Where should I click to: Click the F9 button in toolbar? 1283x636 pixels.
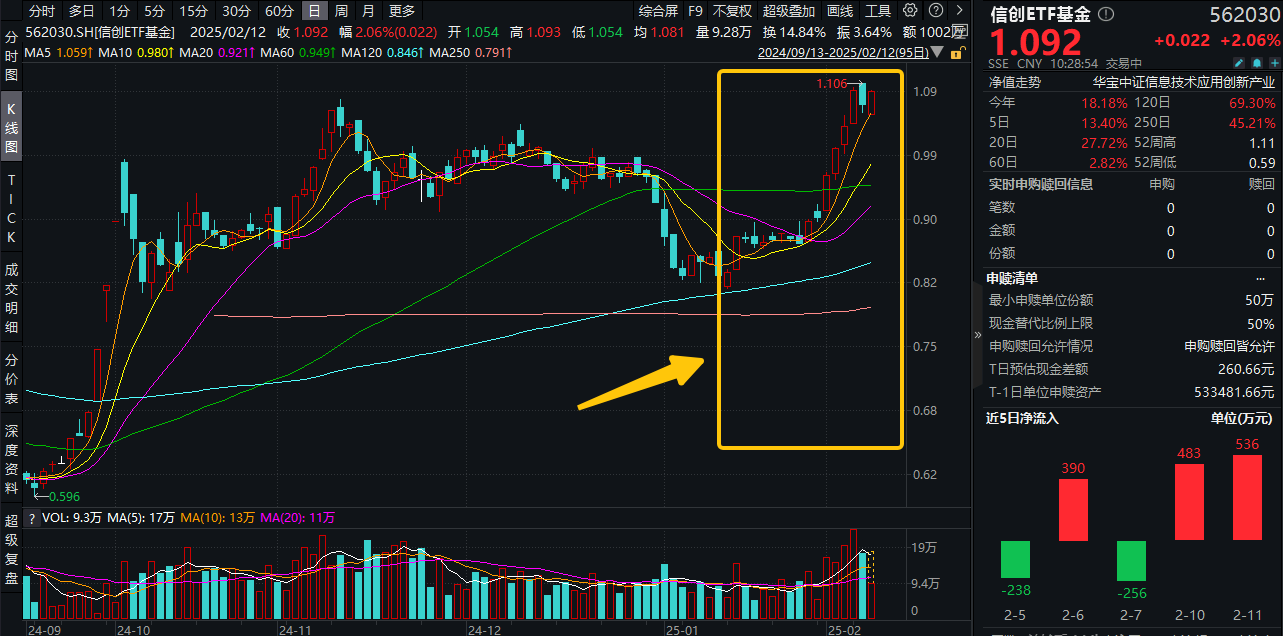(x=696, y=11)
